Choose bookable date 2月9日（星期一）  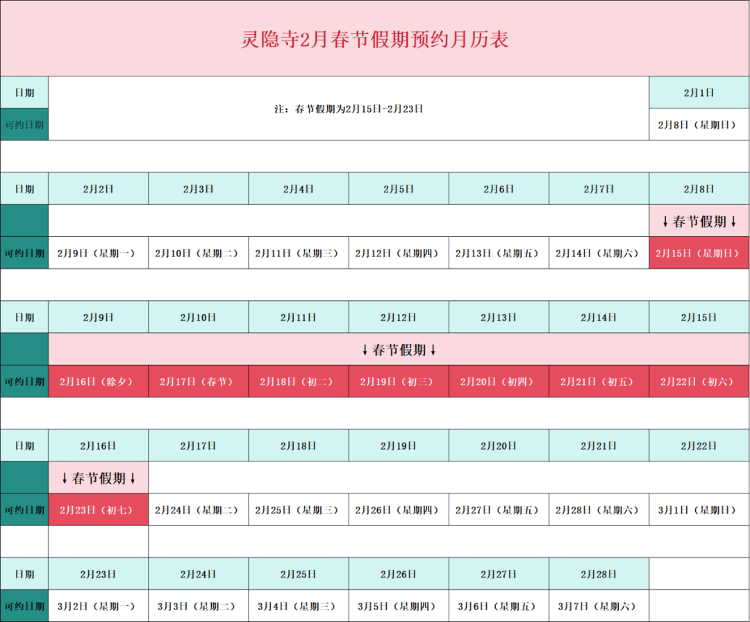98,253
